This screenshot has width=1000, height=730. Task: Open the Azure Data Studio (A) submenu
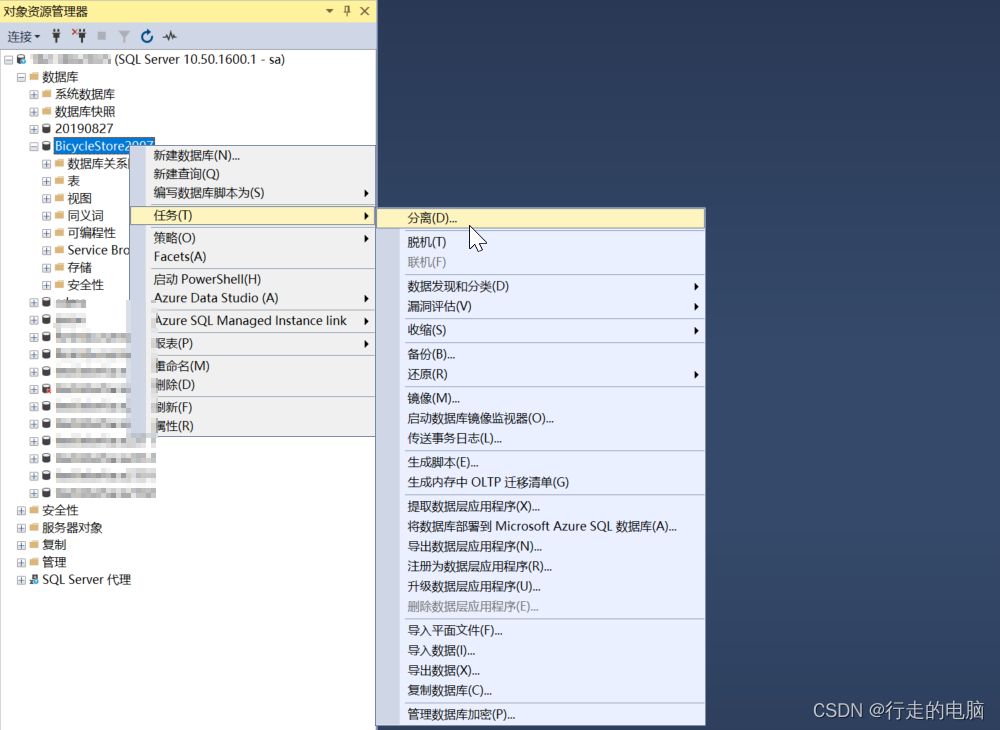tap(253, 298)
